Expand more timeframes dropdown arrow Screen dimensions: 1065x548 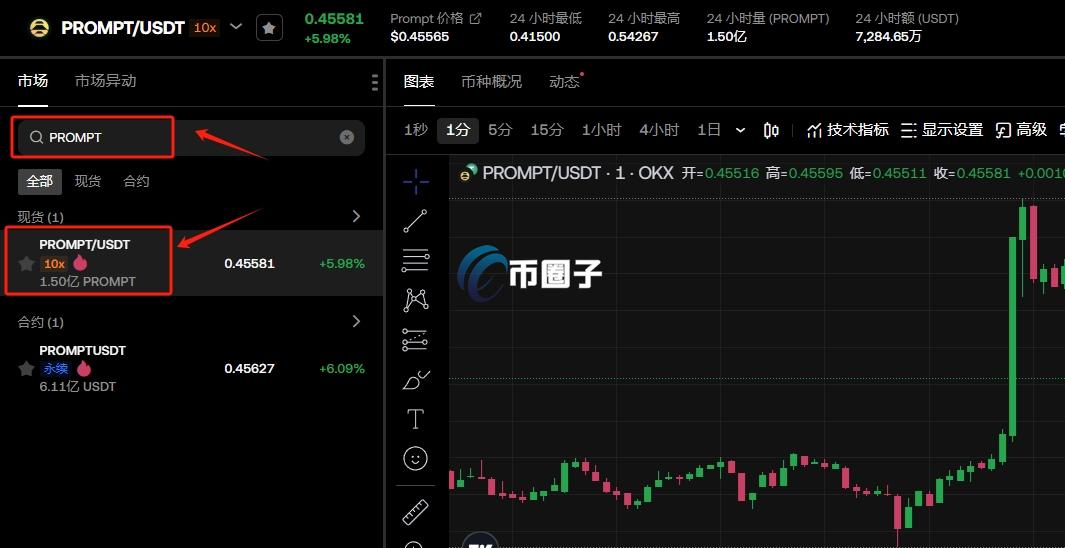pyautogui.click(x=740, y=130)
